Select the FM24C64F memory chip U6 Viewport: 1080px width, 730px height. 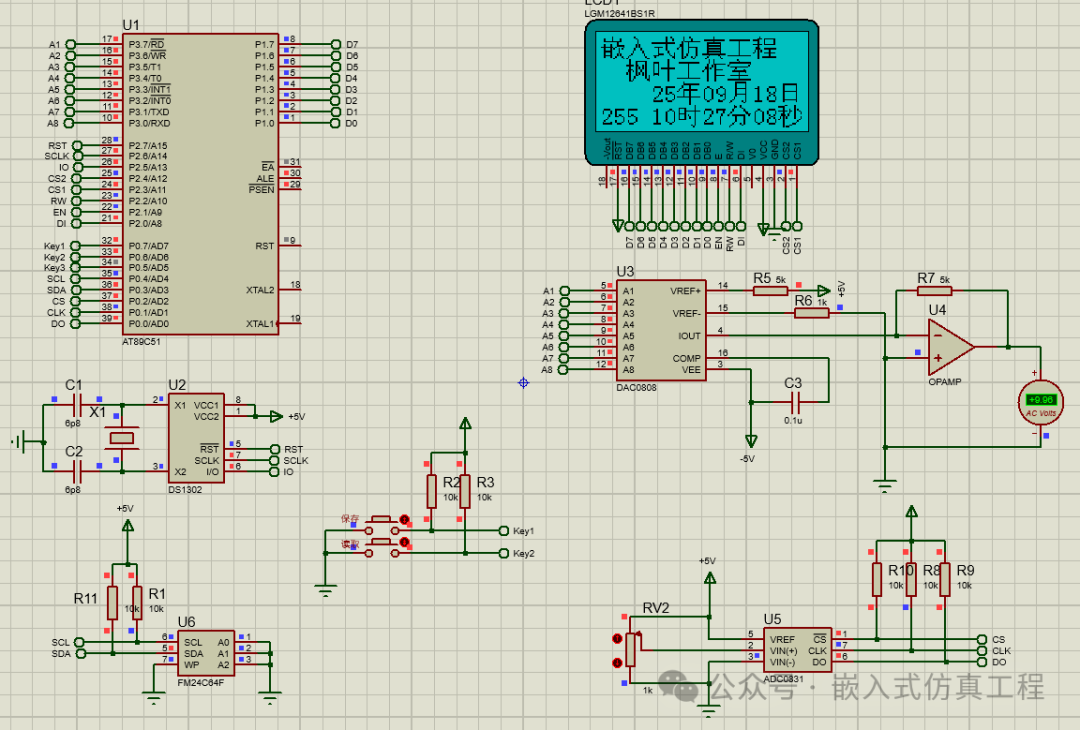click(206, 653)
